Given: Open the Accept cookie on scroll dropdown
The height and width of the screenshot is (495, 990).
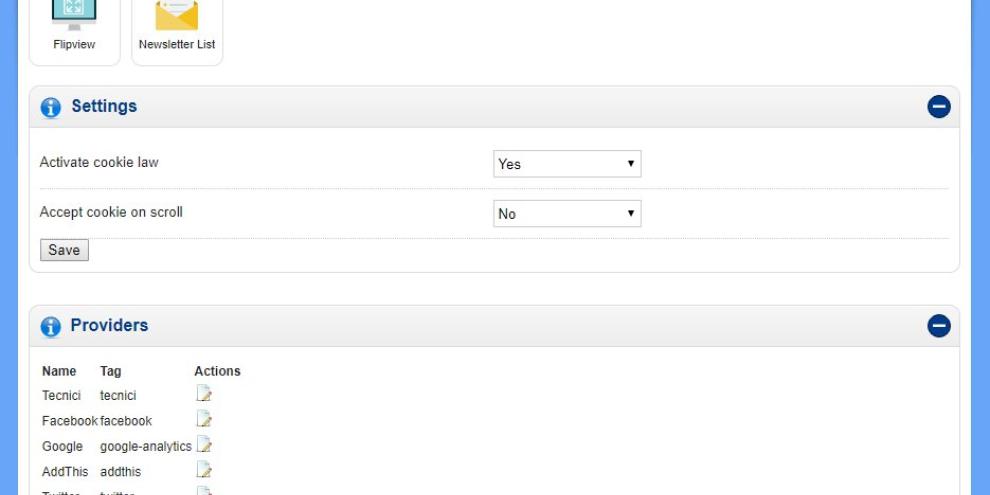Looking at the screenshot, I should pyautogui.click(x=567, y=213).
